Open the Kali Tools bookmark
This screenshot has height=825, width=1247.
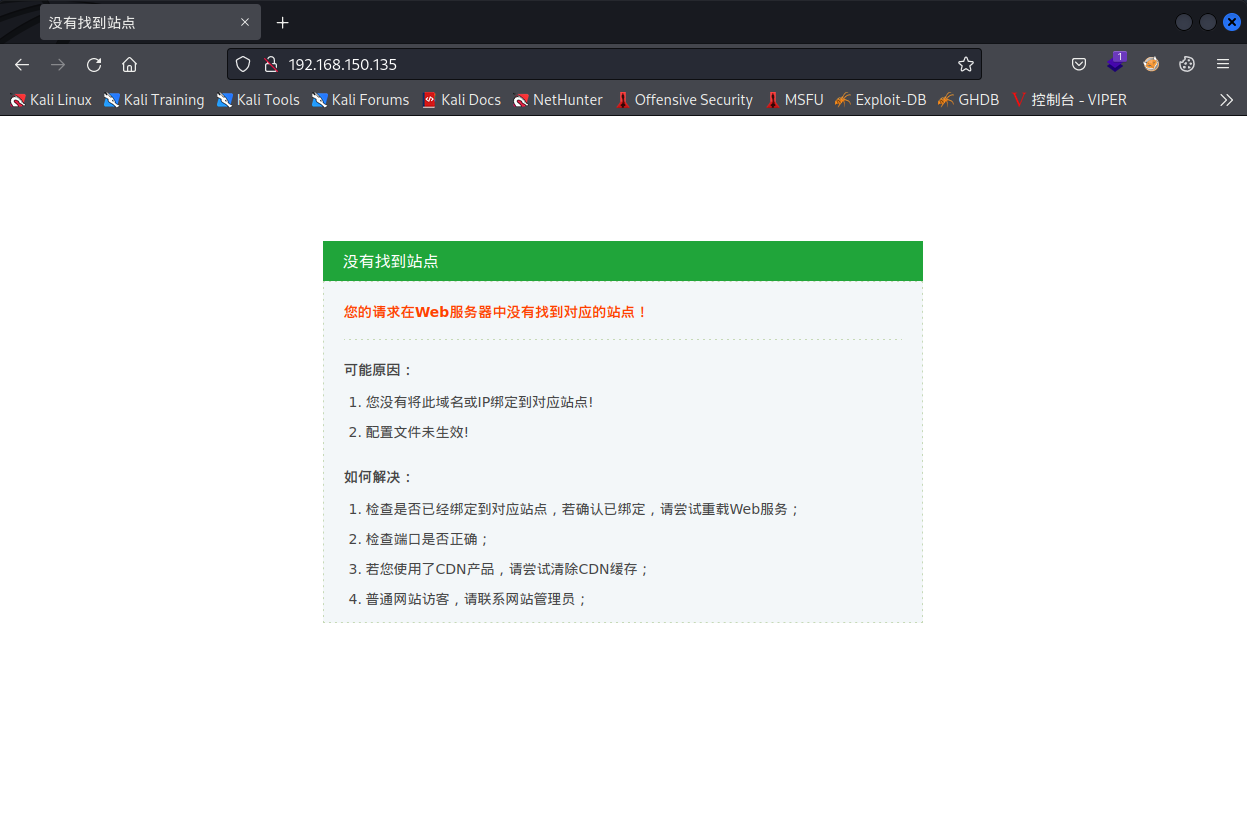(258, 100)
